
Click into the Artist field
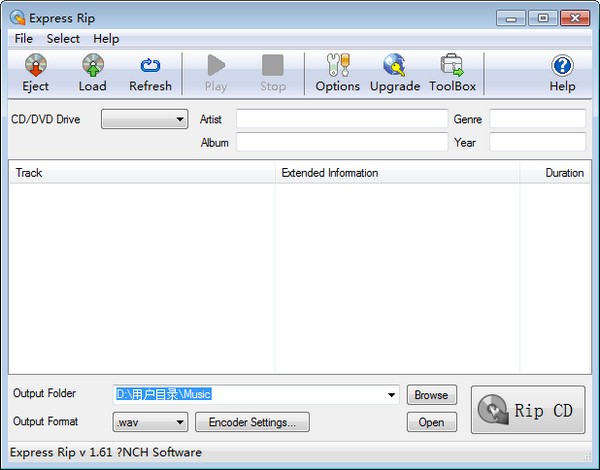[342, 119]
